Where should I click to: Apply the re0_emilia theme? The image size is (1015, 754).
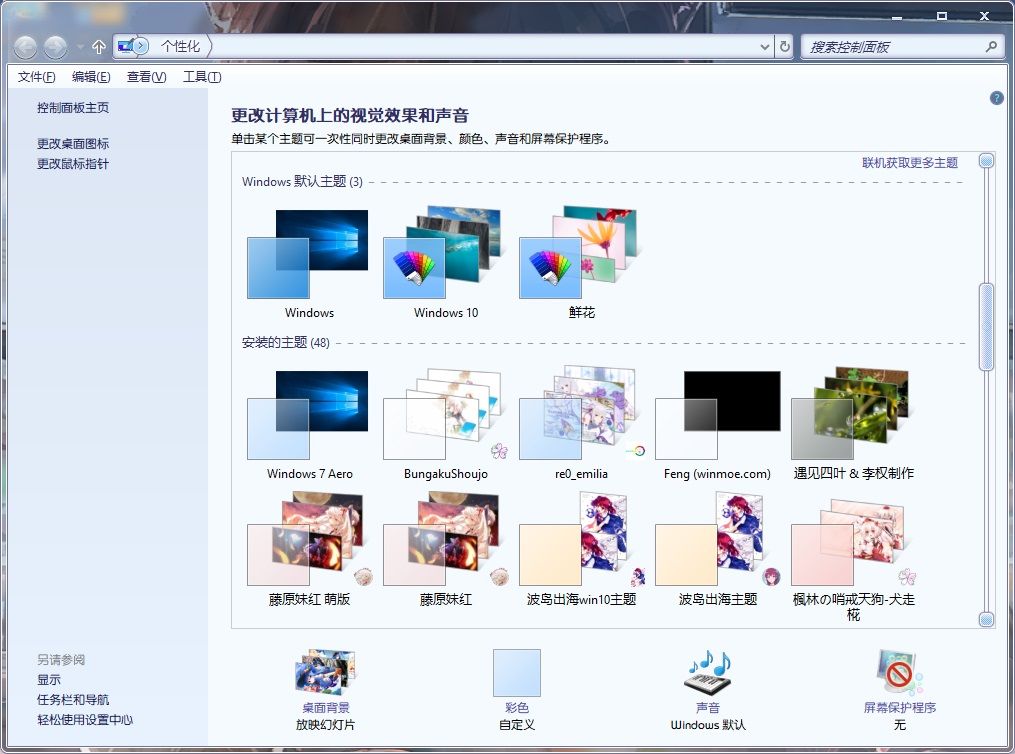581,424
